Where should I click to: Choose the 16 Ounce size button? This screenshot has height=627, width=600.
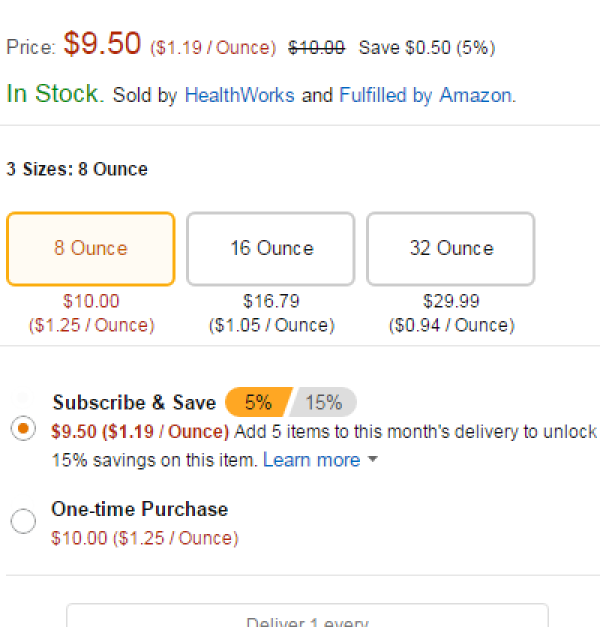[271, 249]
